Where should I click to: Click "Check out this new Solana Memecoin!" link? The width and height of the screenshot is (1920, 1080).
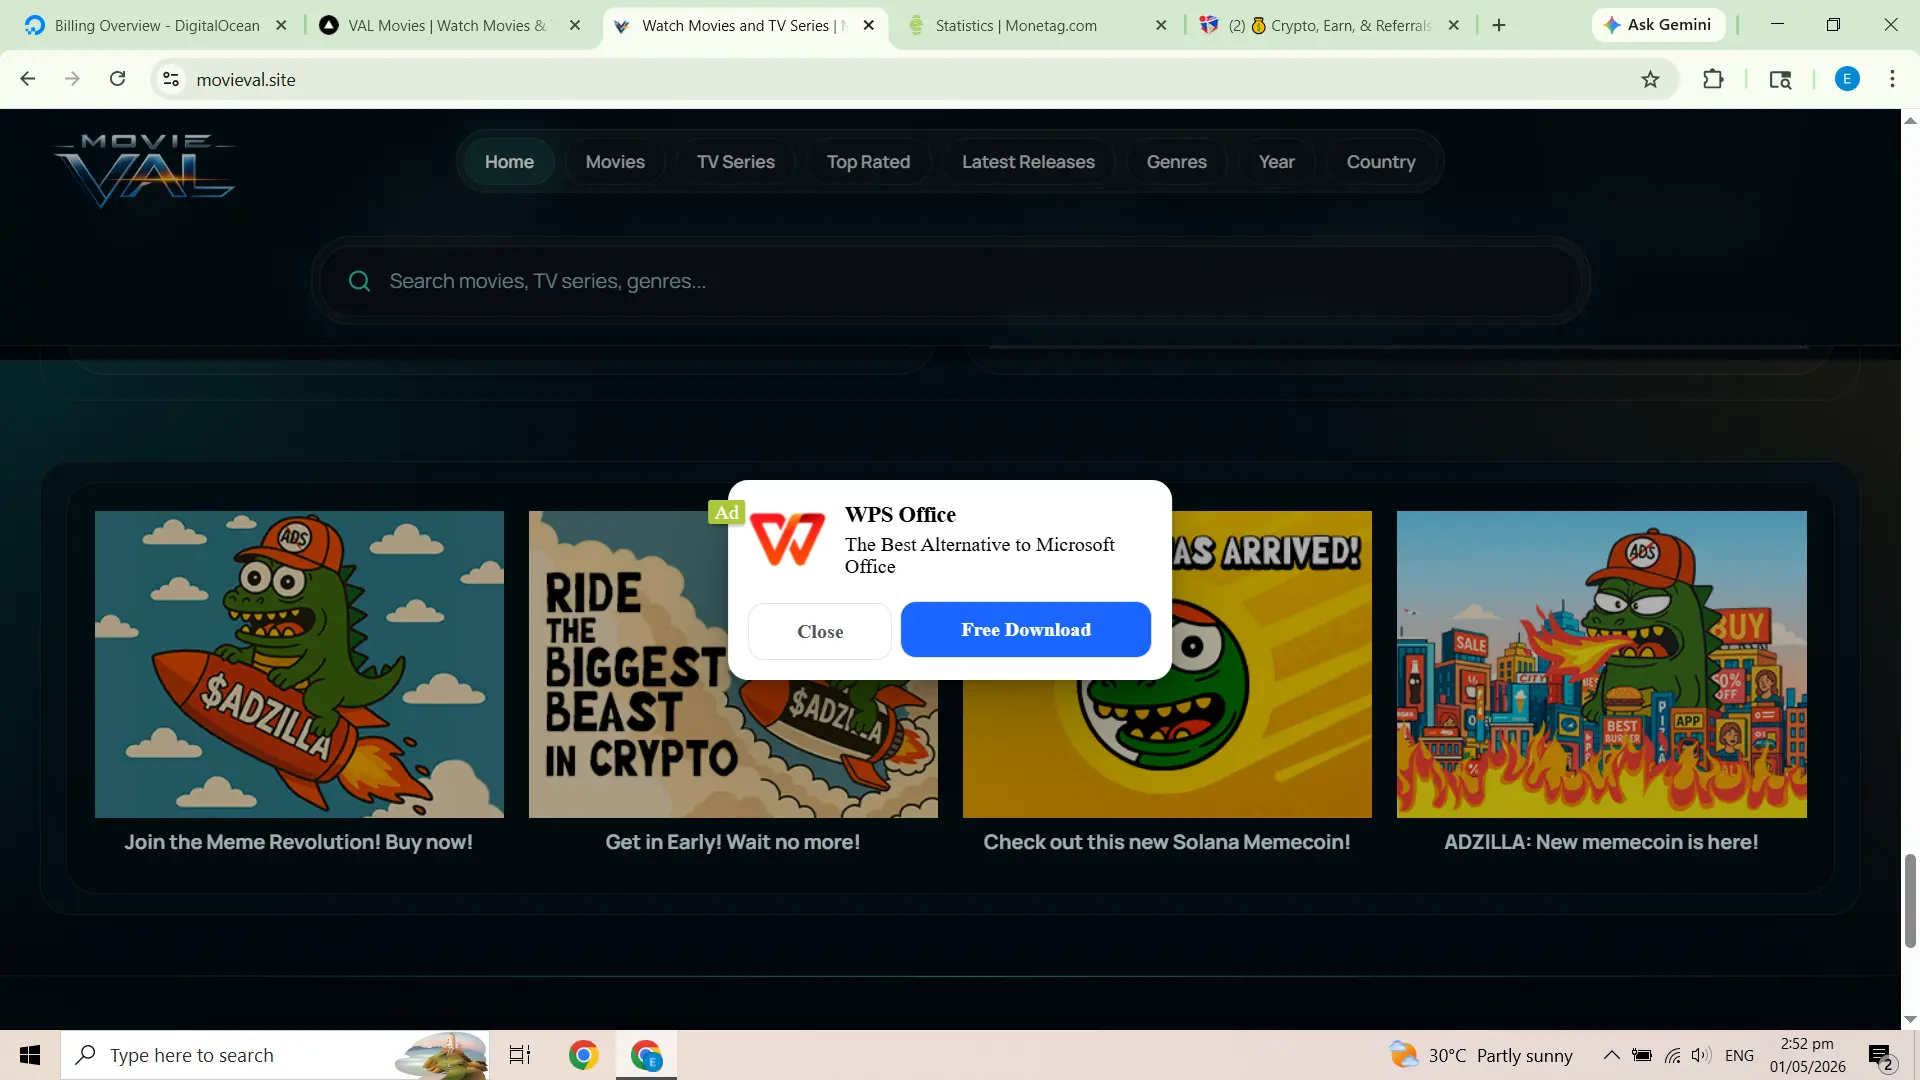pos(1167,842)
